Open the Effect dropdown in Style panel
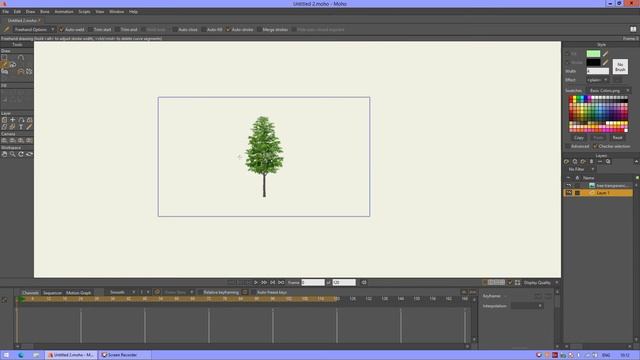640x360 pixels. [598, 80]
